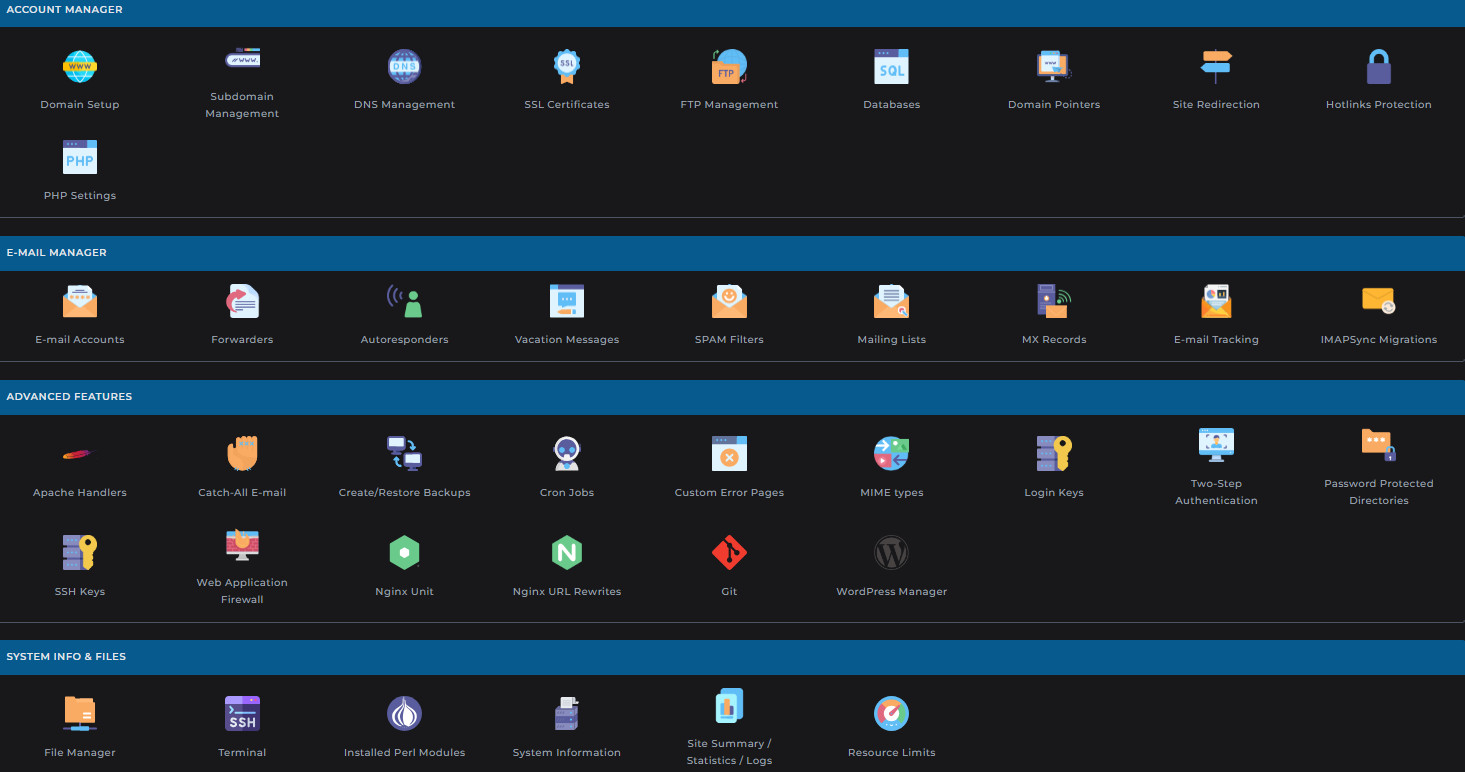Click the Vacation Messages icon
Image resolution: width=1465 pixels, height=772 pixels.
point(567,302)
